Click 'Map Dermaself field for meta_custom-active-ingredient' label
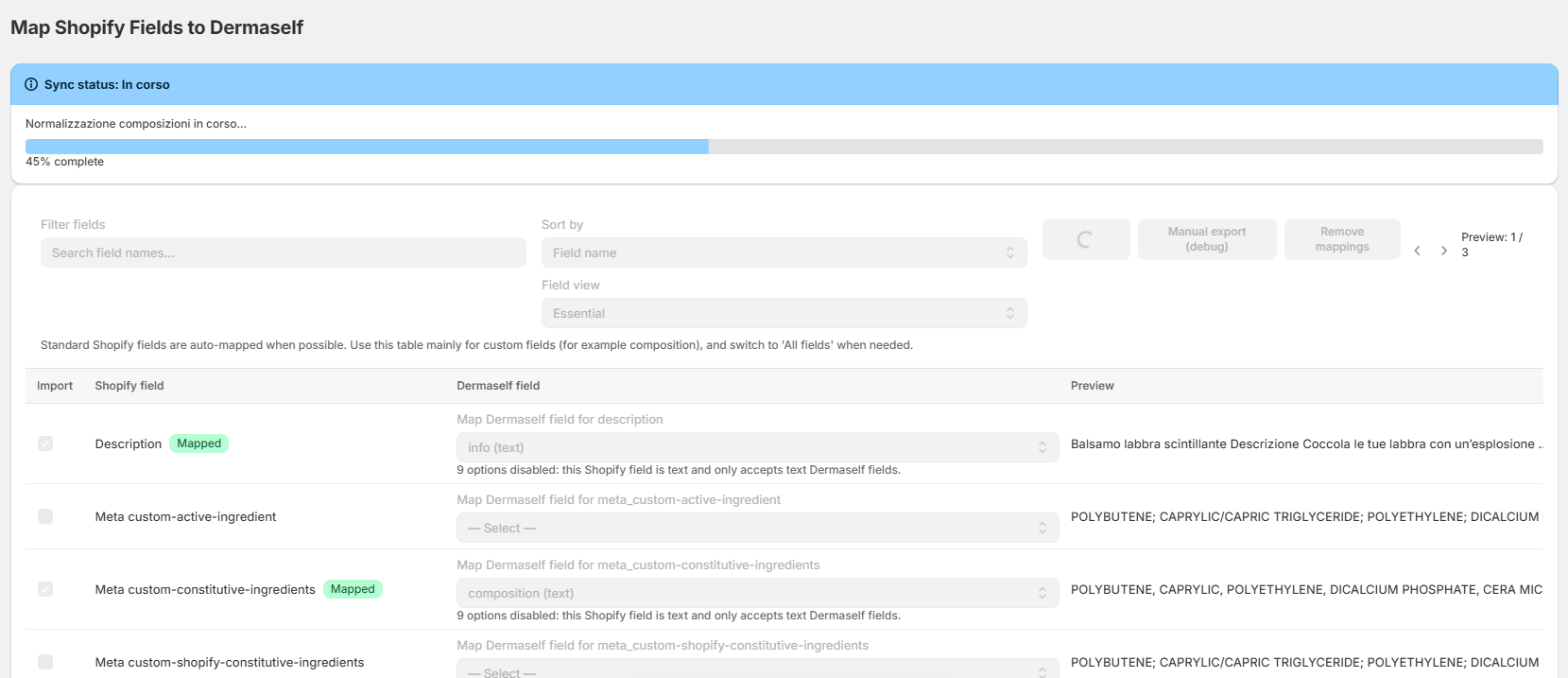 618,499
